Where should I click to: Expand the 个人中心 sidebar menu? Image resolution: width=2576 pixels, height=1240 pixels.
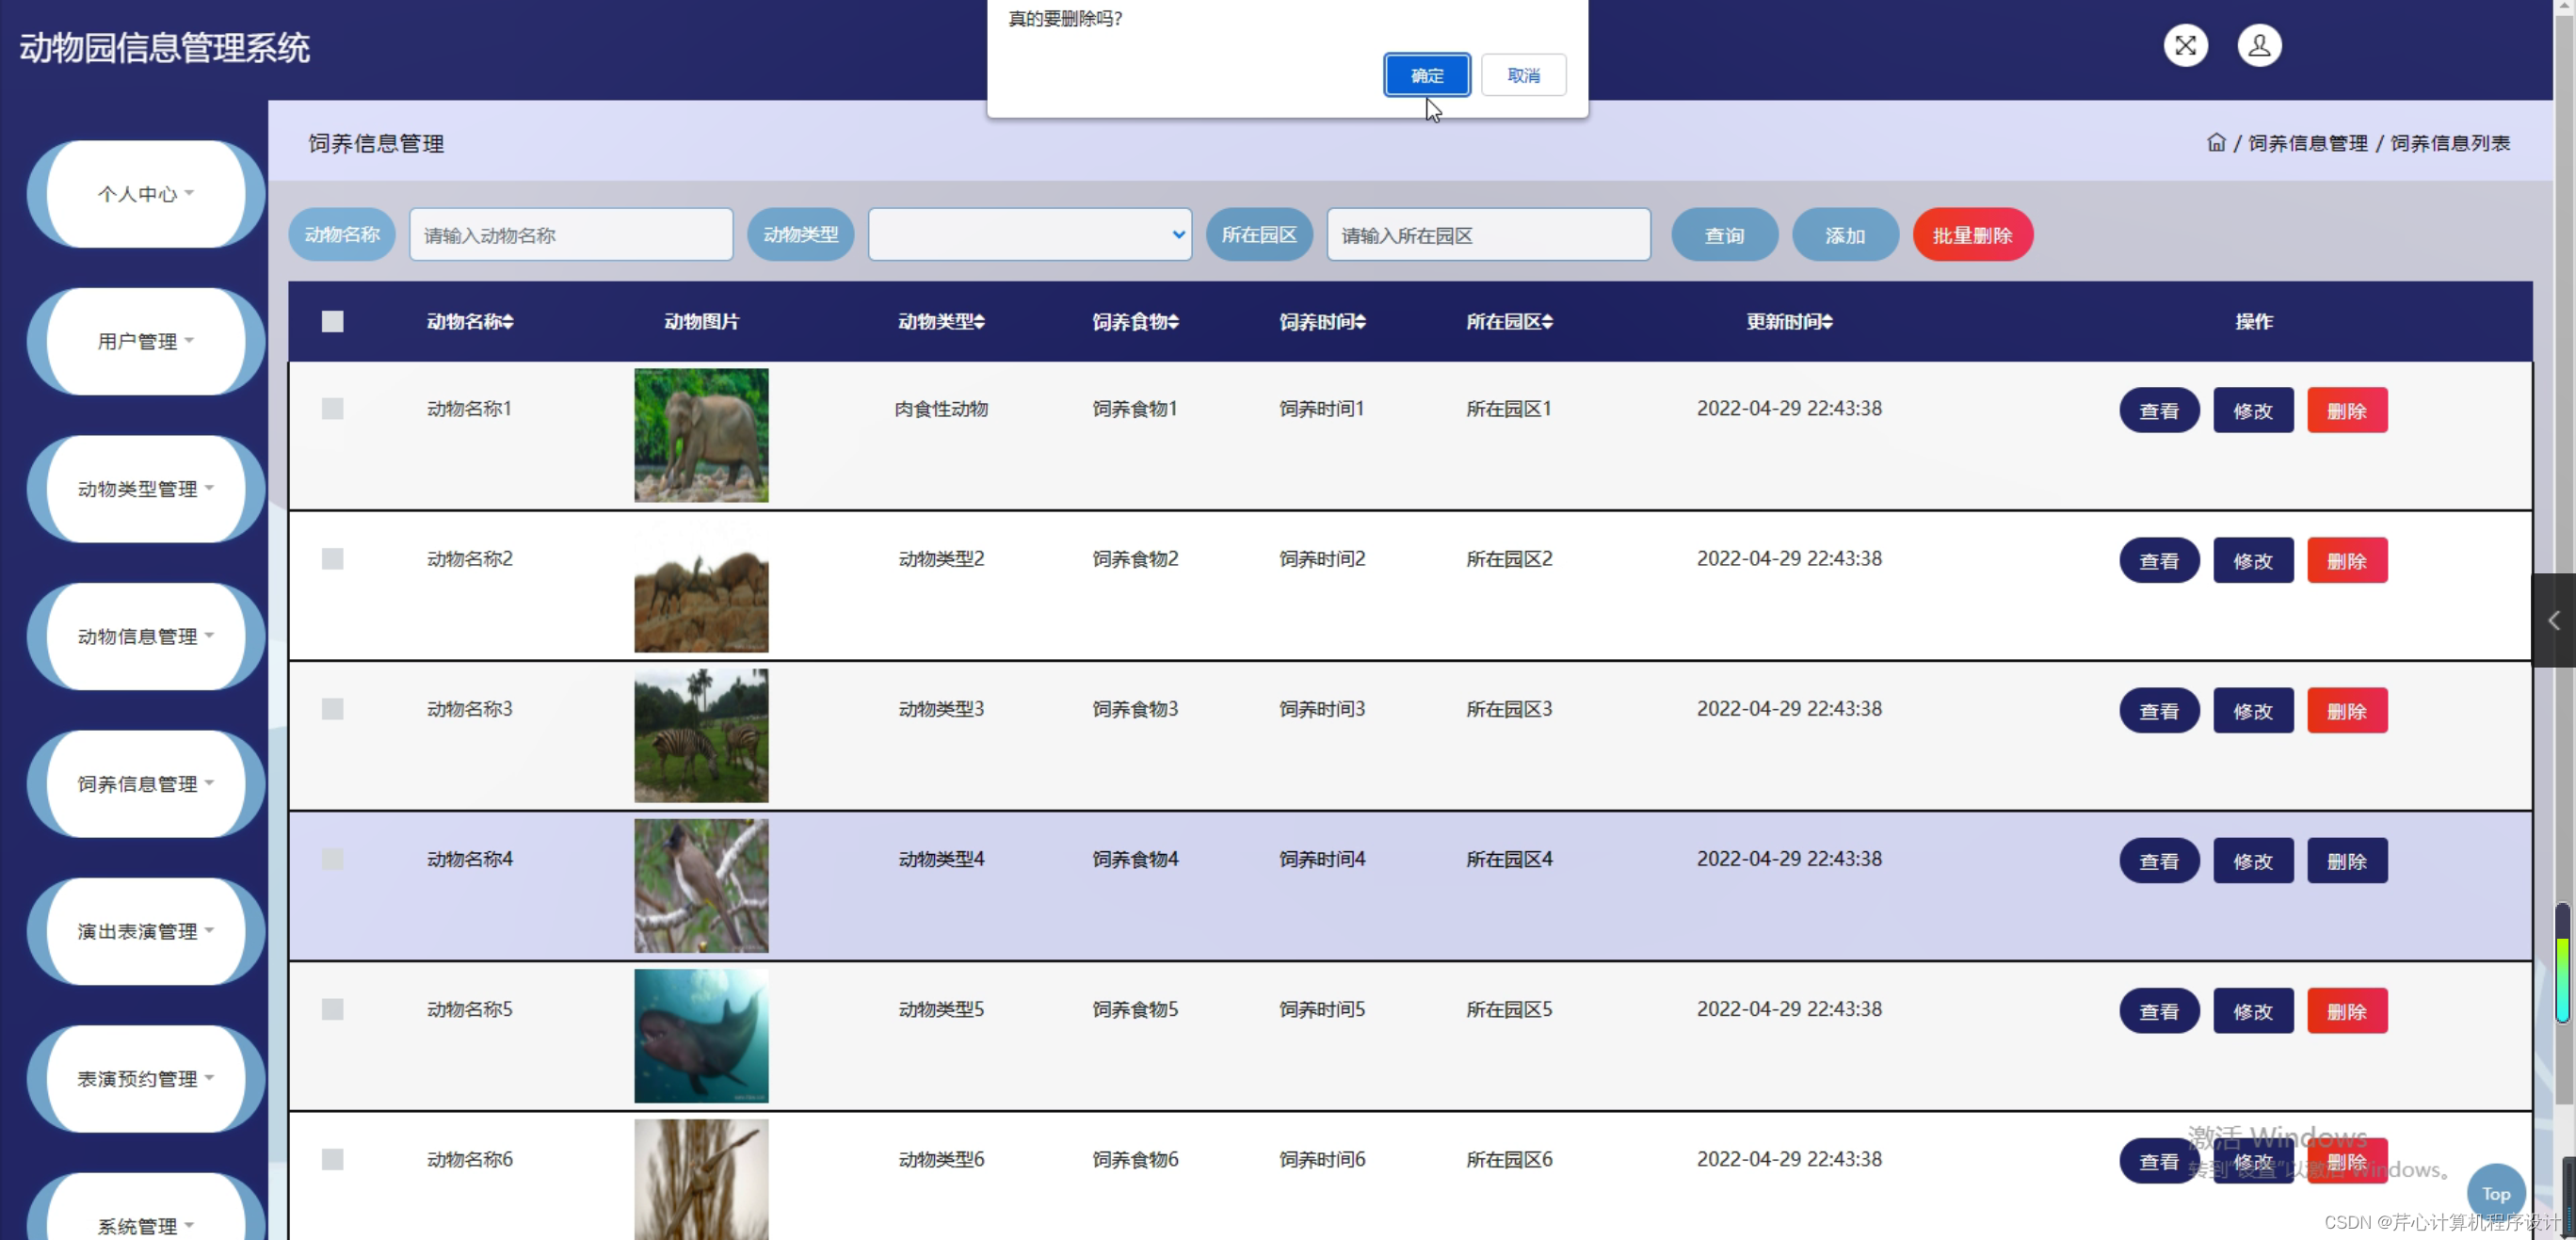[x=143, y=194]
